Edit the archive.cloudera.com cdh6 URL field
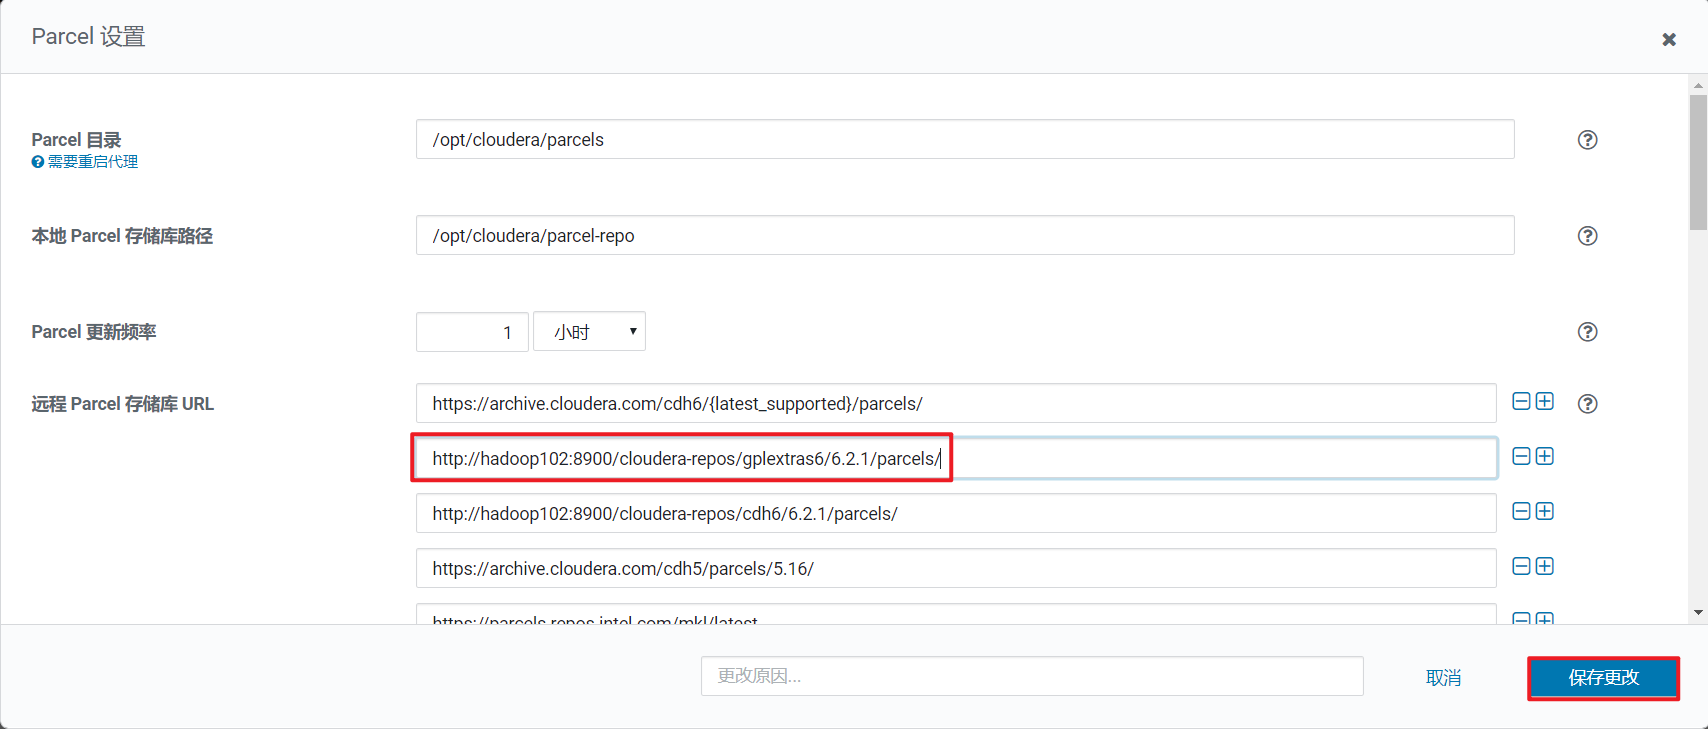The height and width of the screenshot is (729, 1708). point(956,403)
